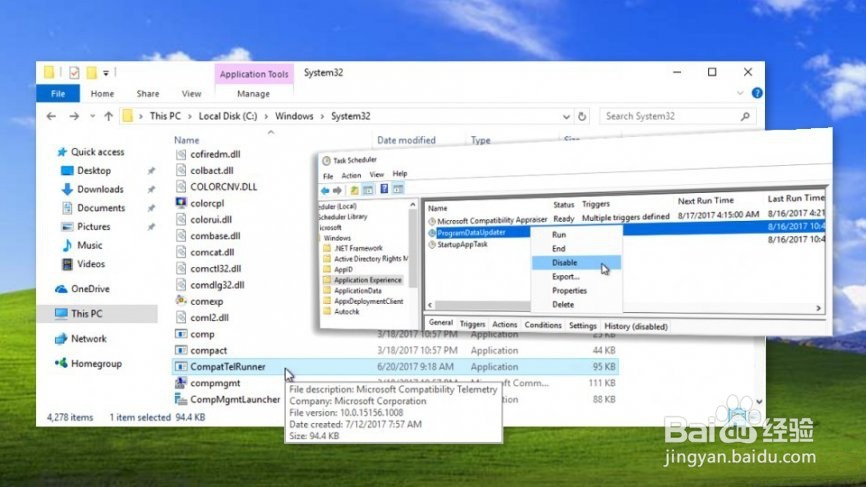Click Task Scheduler forward arrow toolbar icon
Image resolution: width=866 pixels, height=487 pixels.
pos(337,190)
